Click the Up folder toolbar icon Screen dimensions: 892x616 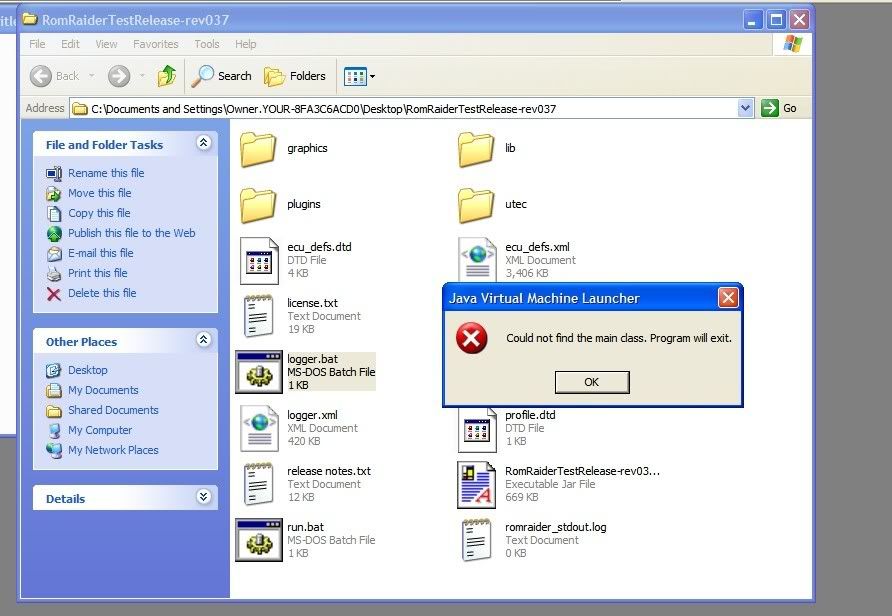pyautogui.click(x=167, y=76)
